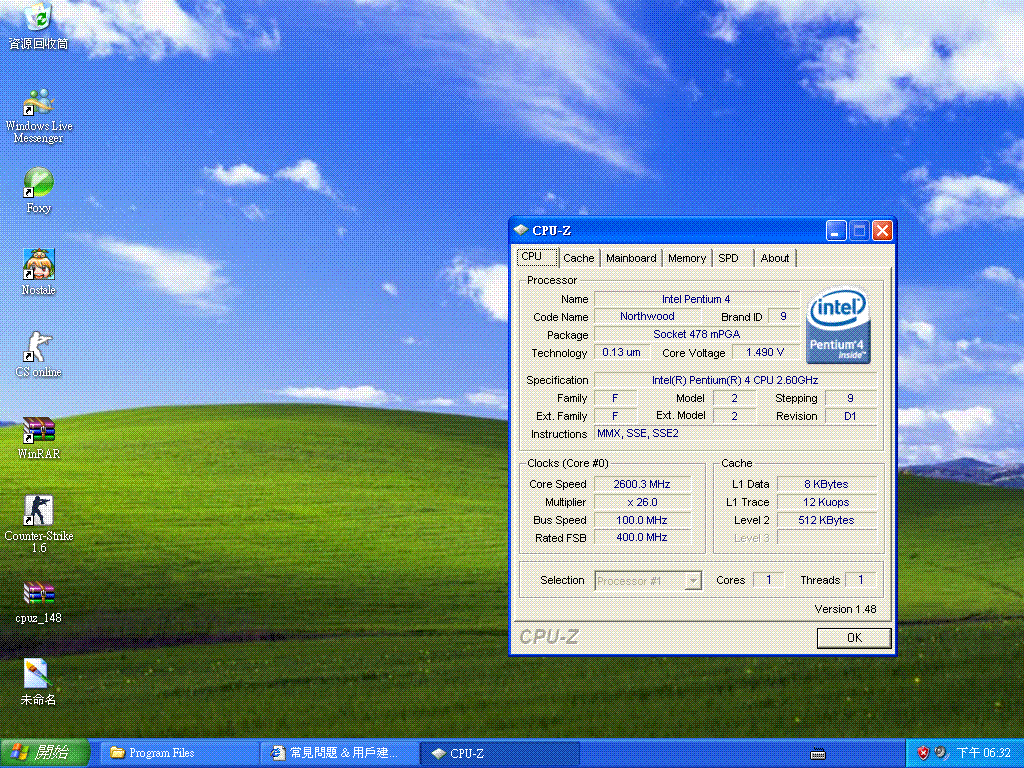Open the SPD tab
The image size is (1024, 768).
click(729, 258)
